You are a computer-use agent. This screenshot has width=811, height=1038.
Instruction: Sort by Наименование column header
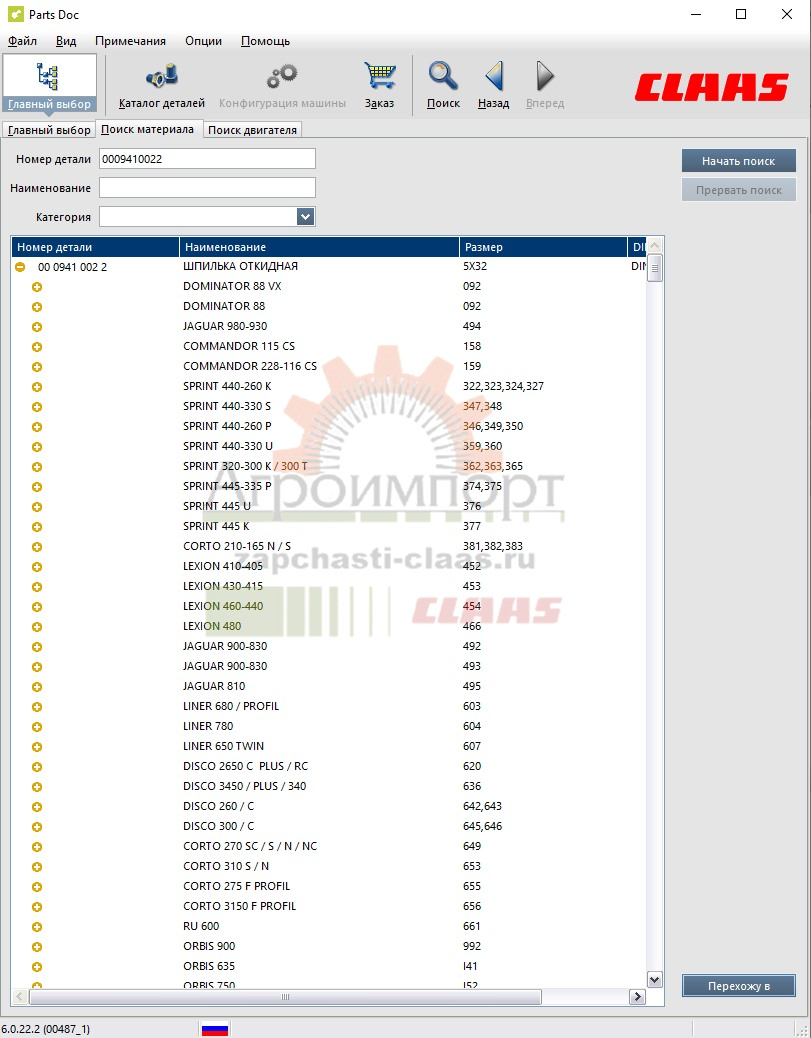(x=319, y=247)
